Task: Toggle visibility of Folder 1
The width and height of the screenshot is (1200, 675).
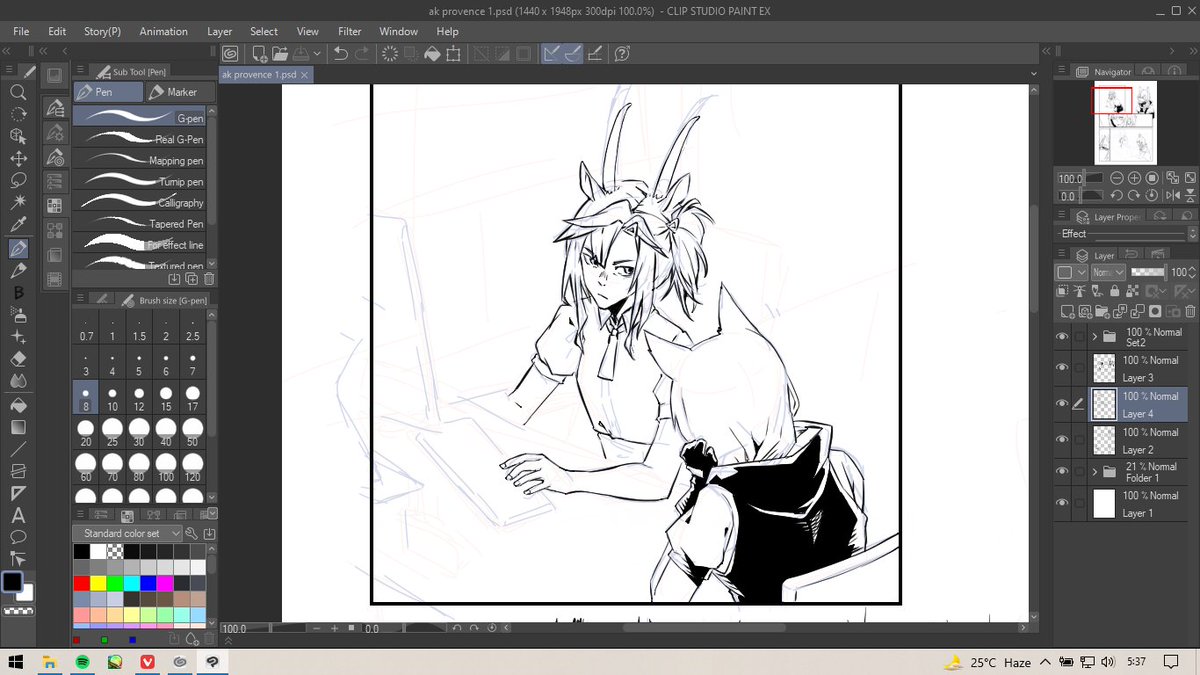Action: (x=1062, y=471)
